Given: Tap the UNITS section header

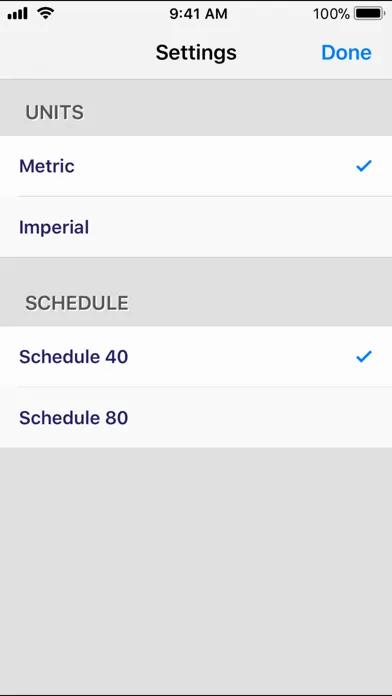Looking at the screenshot, I should [54, 112].
